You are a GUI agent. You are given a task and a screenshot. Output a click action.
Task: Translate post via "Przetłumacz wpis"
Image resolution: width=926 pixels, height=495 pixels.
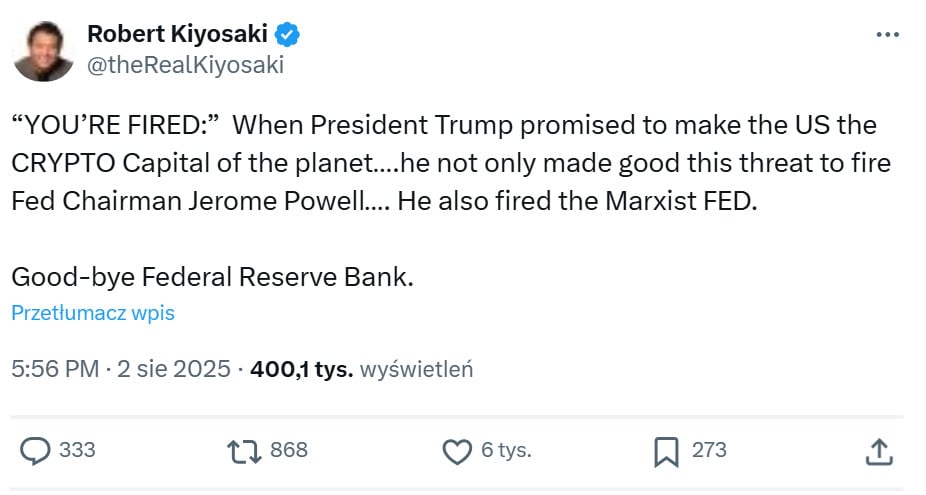tap(93, 313)
